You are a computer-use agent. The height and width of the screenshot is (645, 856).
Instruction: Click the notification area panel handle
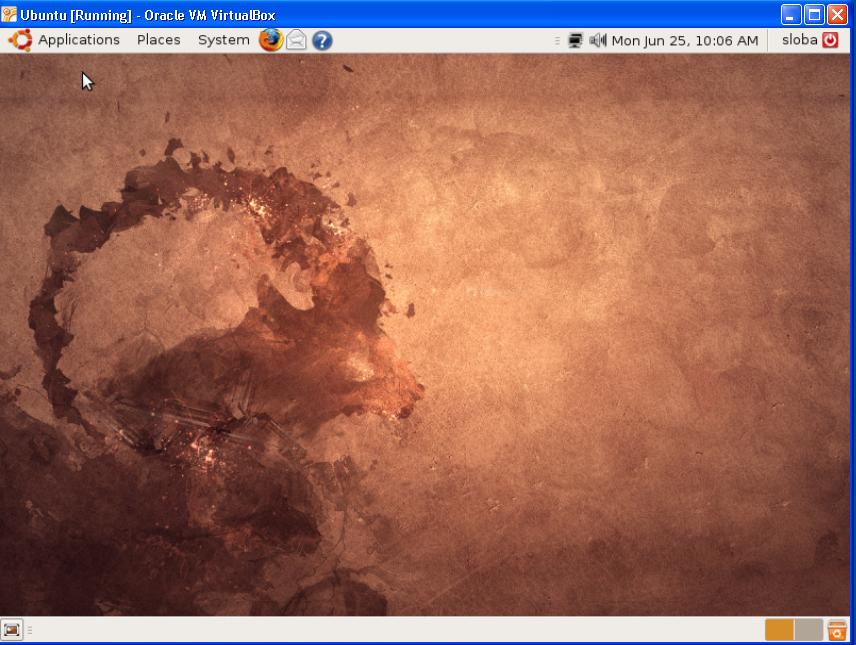[x=557, y=40]
